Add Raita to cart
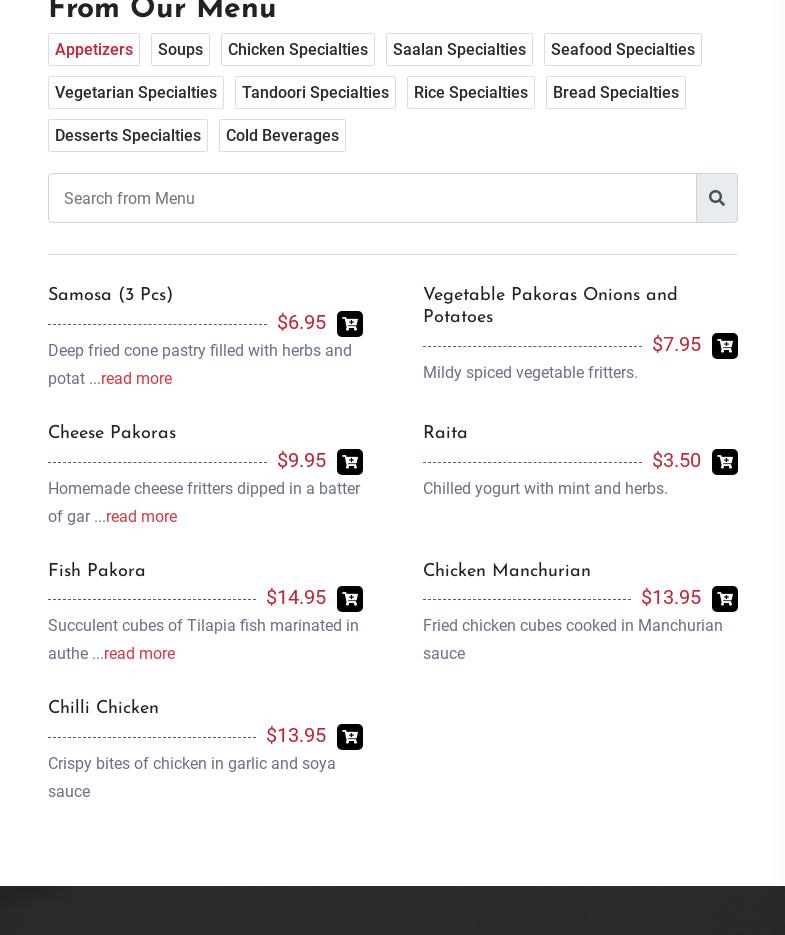This screenshot has height=935, width=785. (725, 462)
